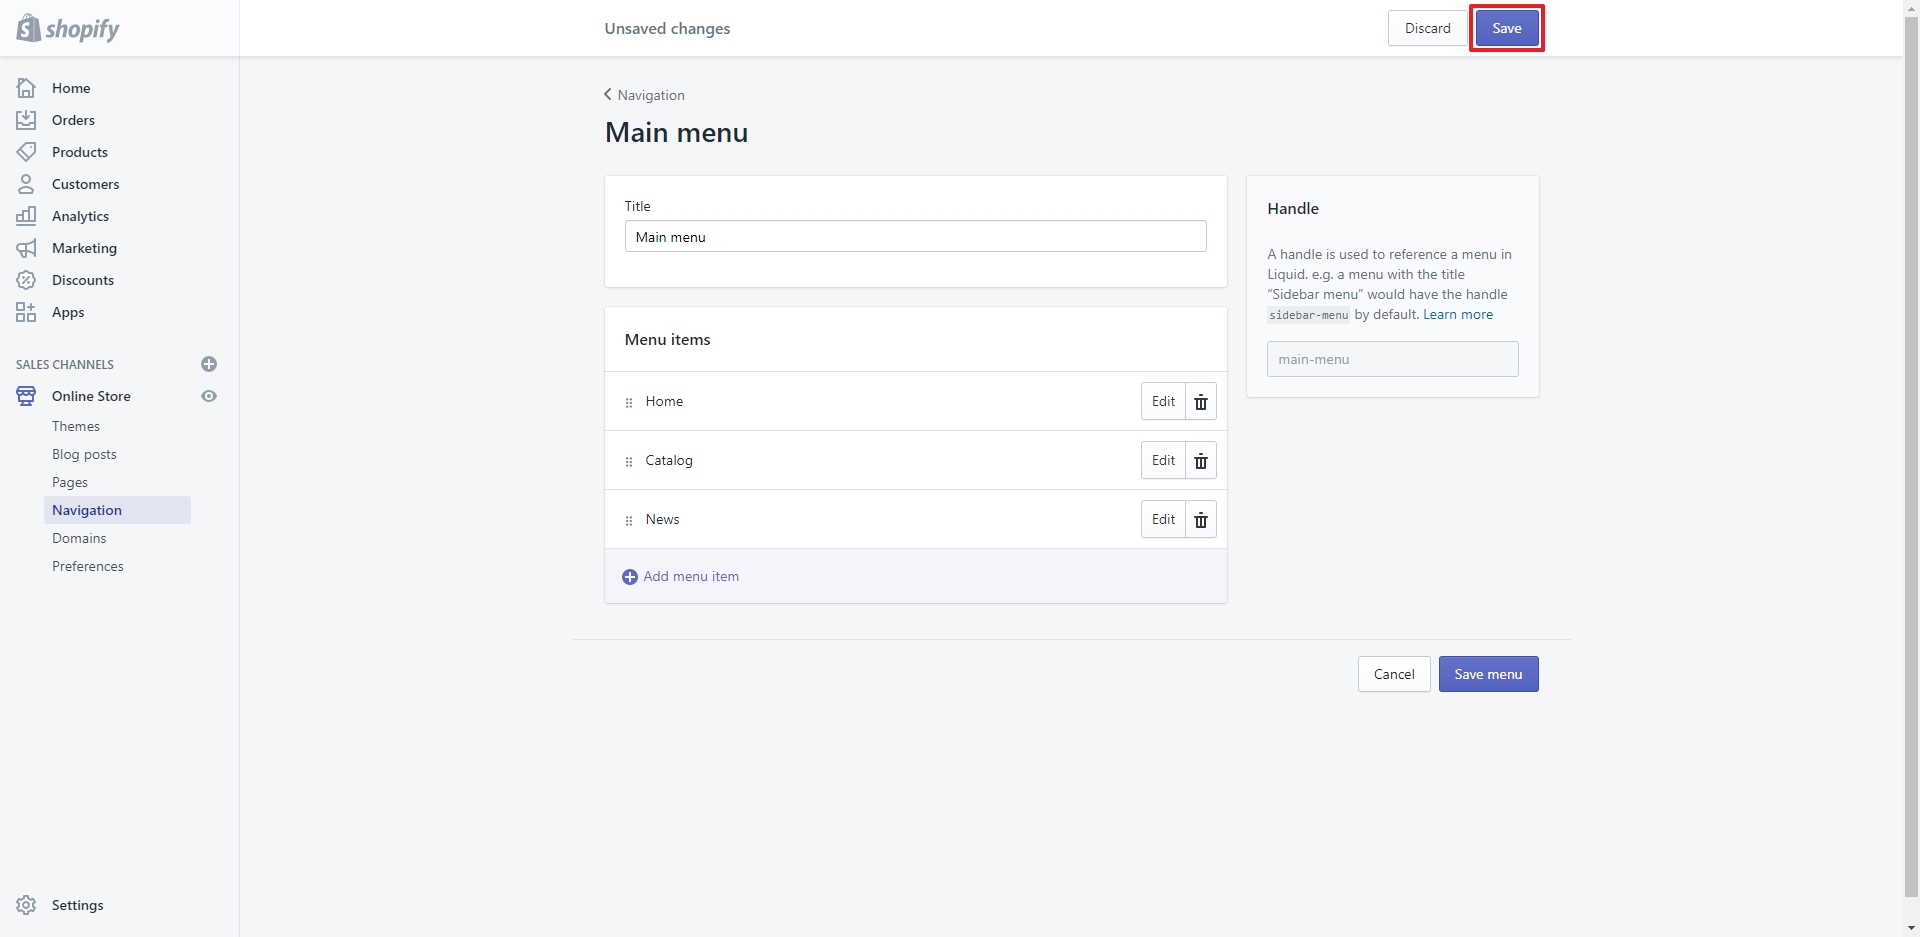Remove the News menu item via trash icon
1920x937 pixels.
1201,520
